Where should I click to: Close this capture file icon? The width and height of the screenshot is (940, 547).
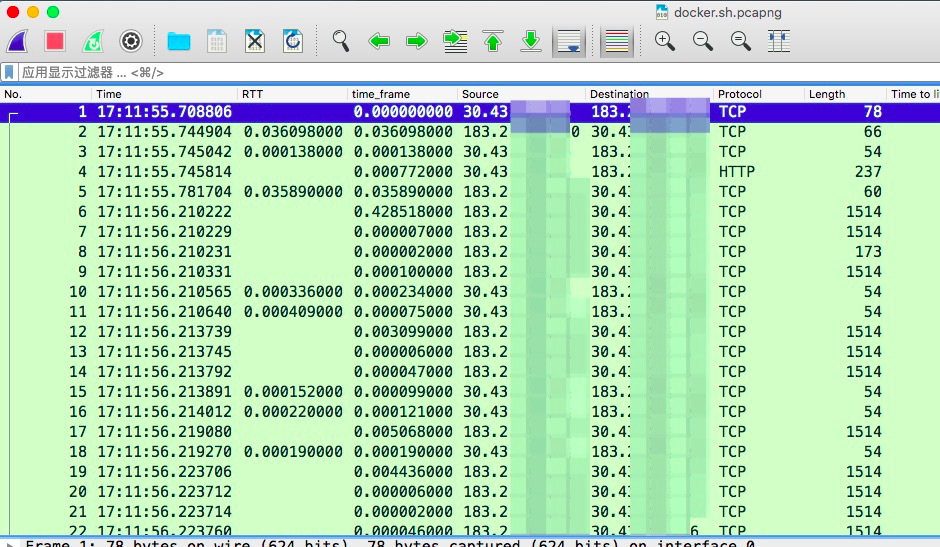click(255, 41)
